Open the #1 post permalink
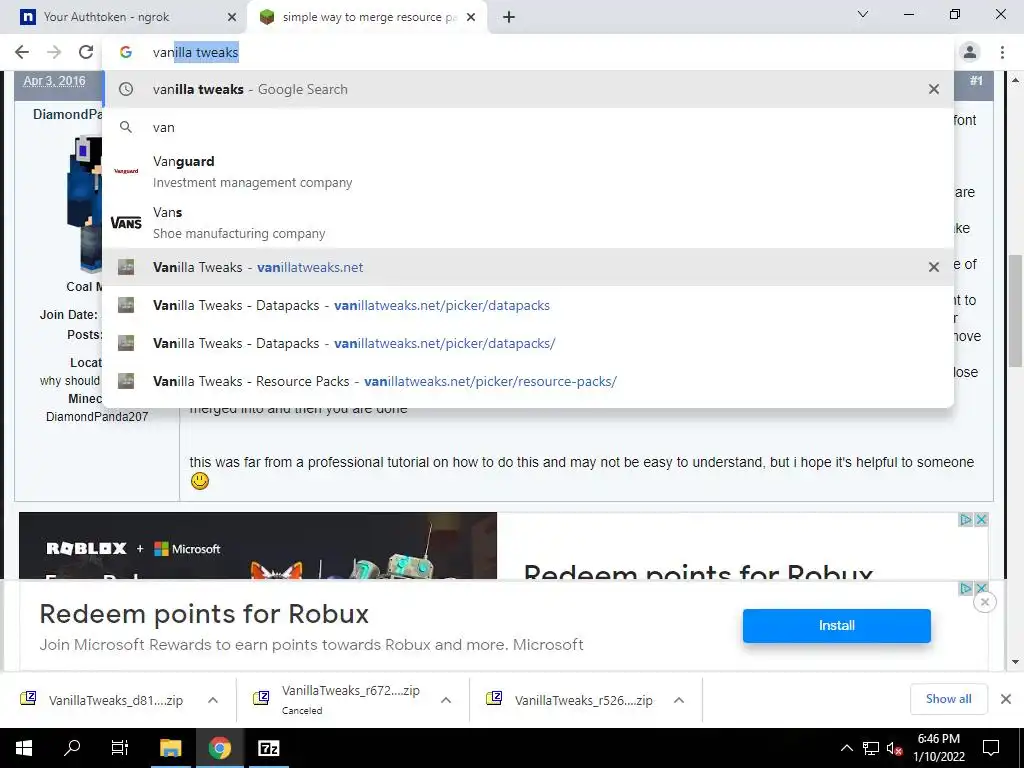The image size is (1024, 768). [x=976, y=80]
